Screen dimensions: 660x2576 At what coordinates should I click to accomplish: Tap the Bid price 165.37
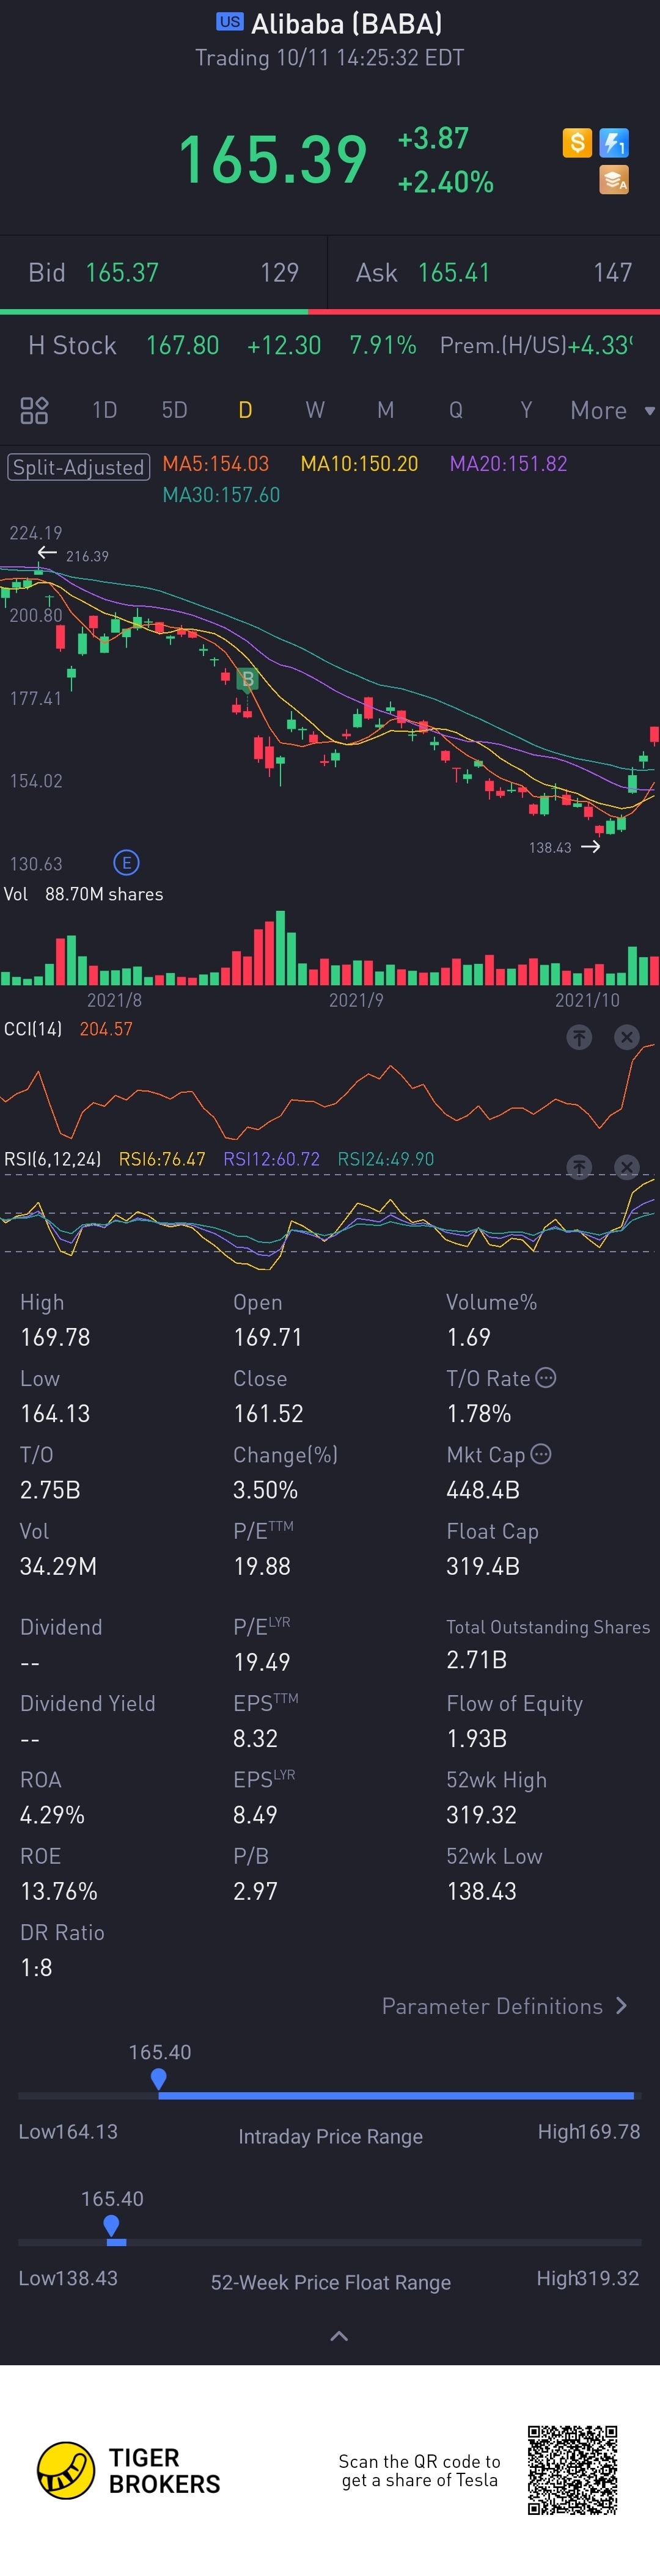(x=122, y=273)
